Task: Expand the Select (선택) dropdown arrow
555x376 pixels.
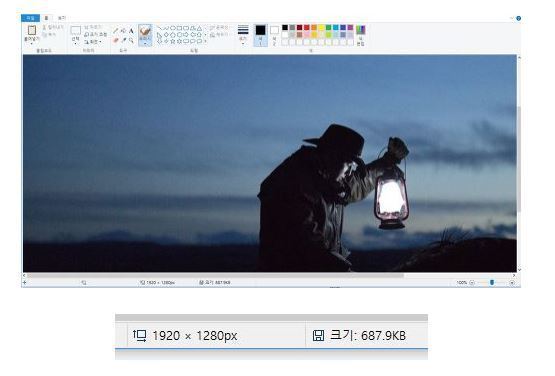Action: coord(75,43)
